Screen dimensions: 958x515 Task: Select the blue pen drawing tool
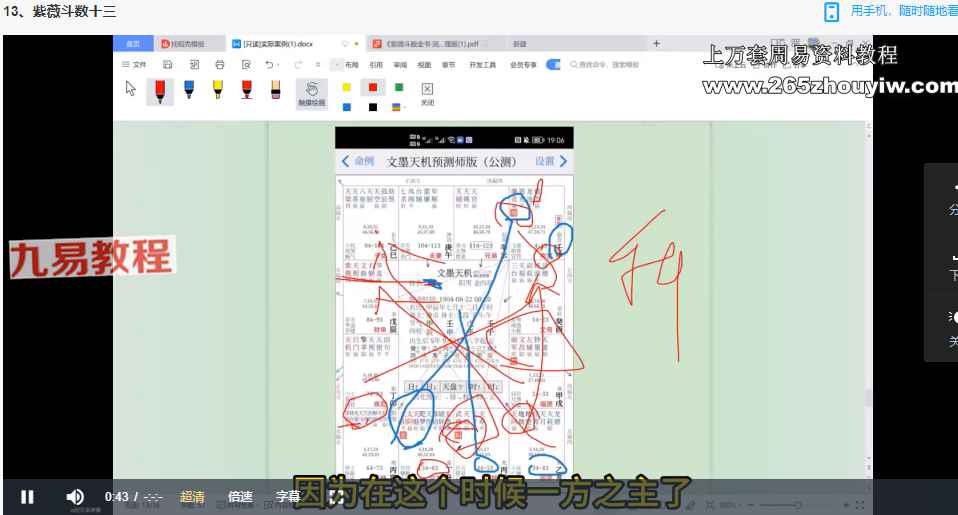click(x=188, y=90)
